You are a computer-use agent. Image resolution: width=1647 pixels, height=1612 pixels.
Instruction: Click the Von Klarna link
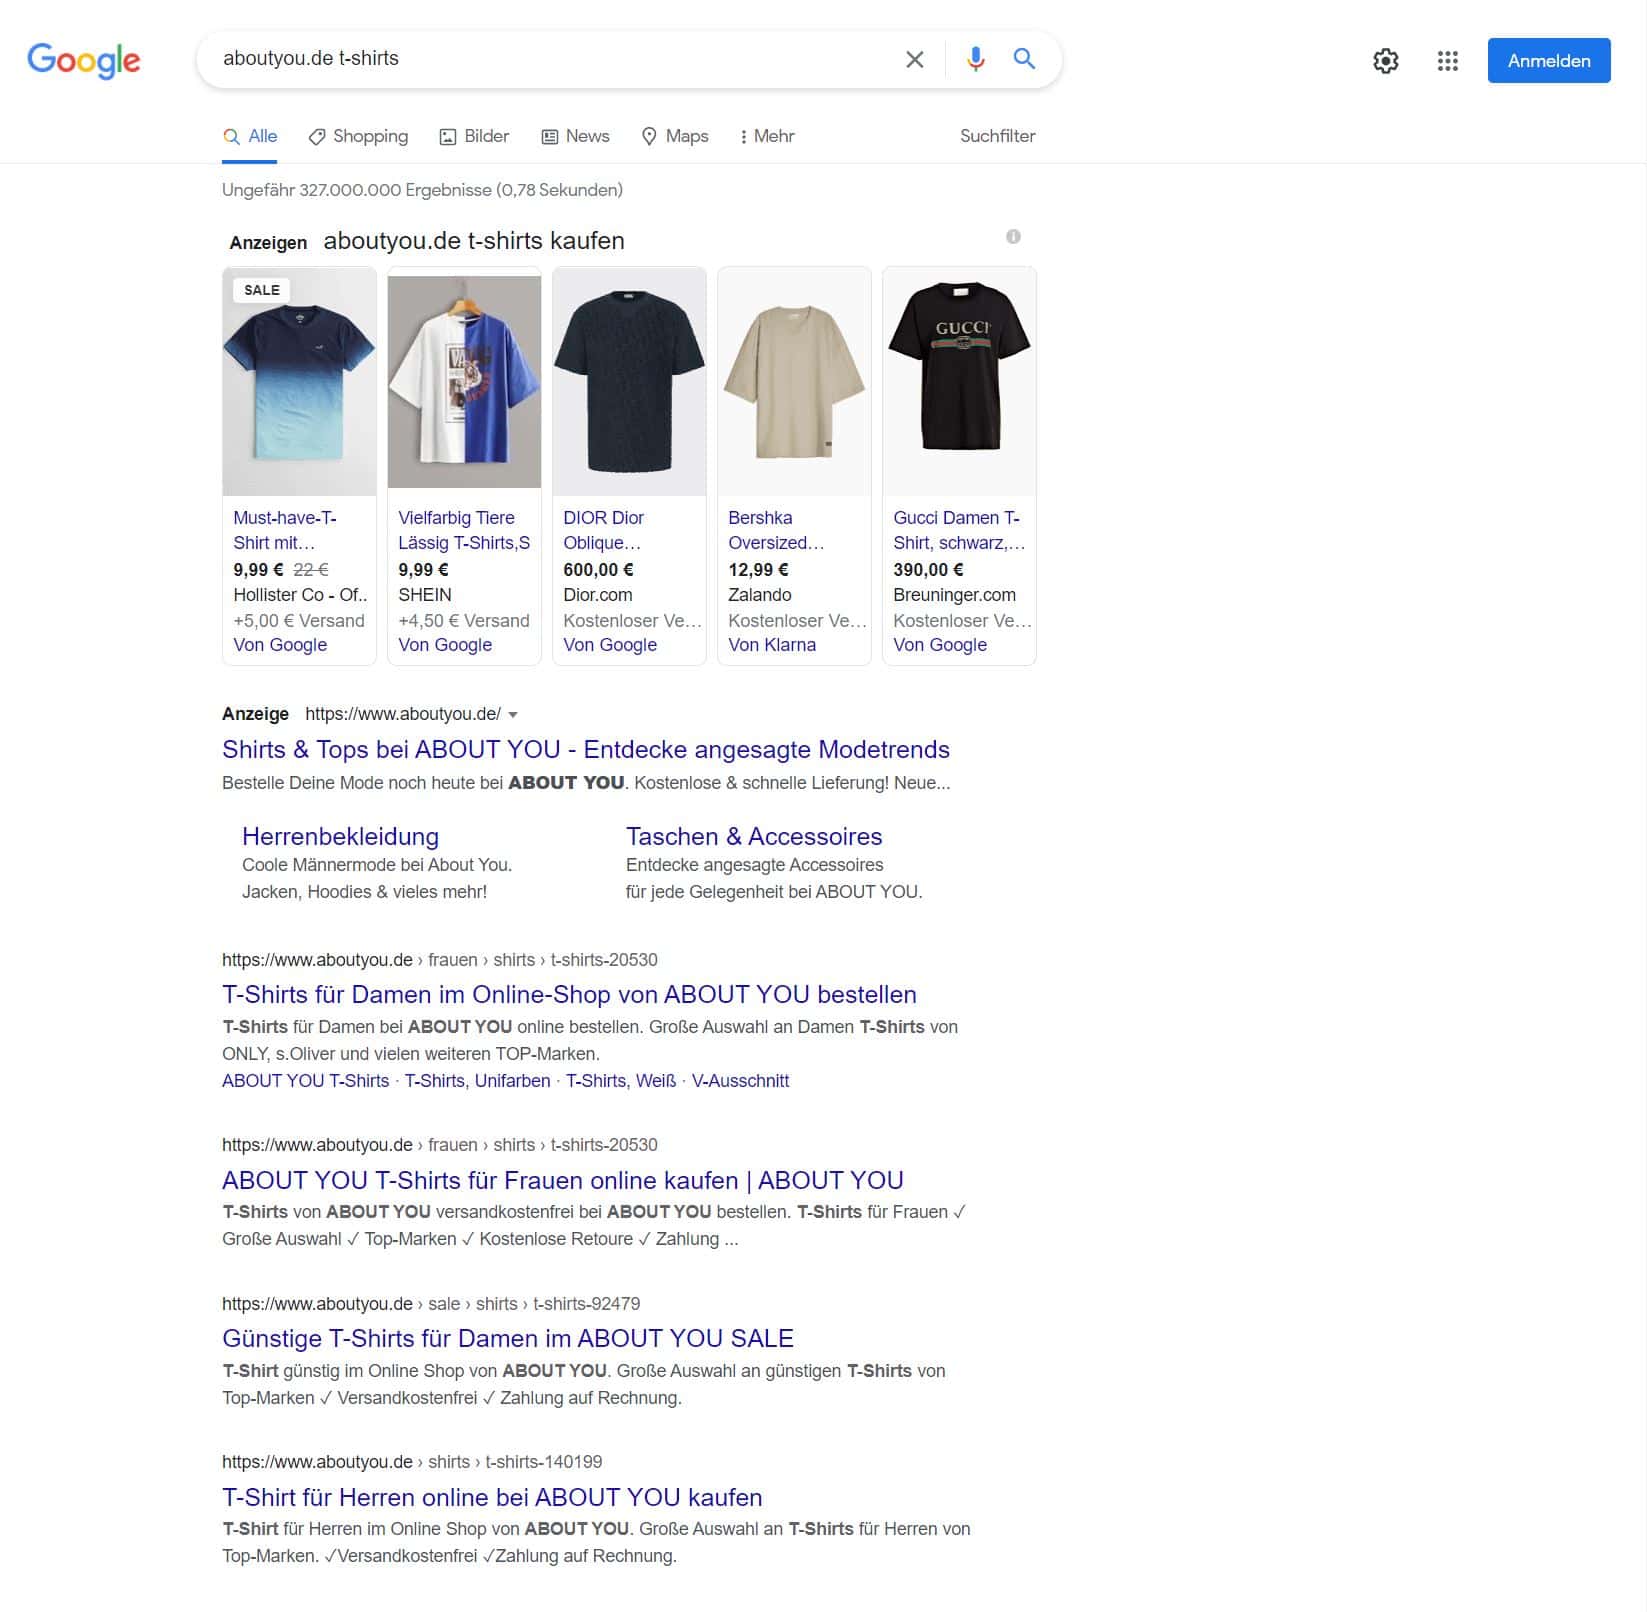pos(772,646)
